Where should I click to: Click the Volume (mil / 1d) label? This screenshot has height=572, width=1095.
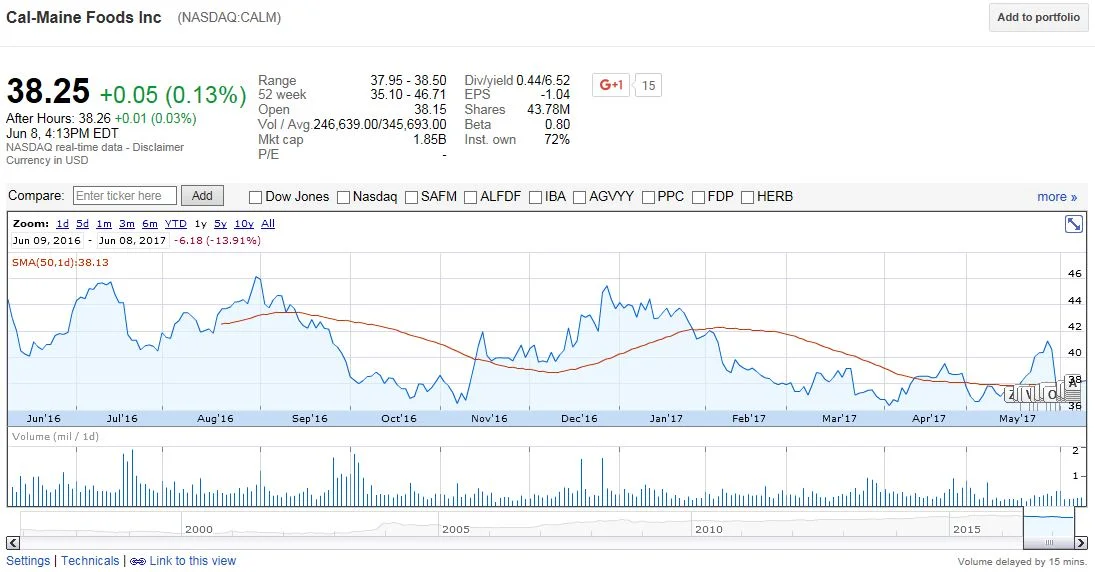55,437
